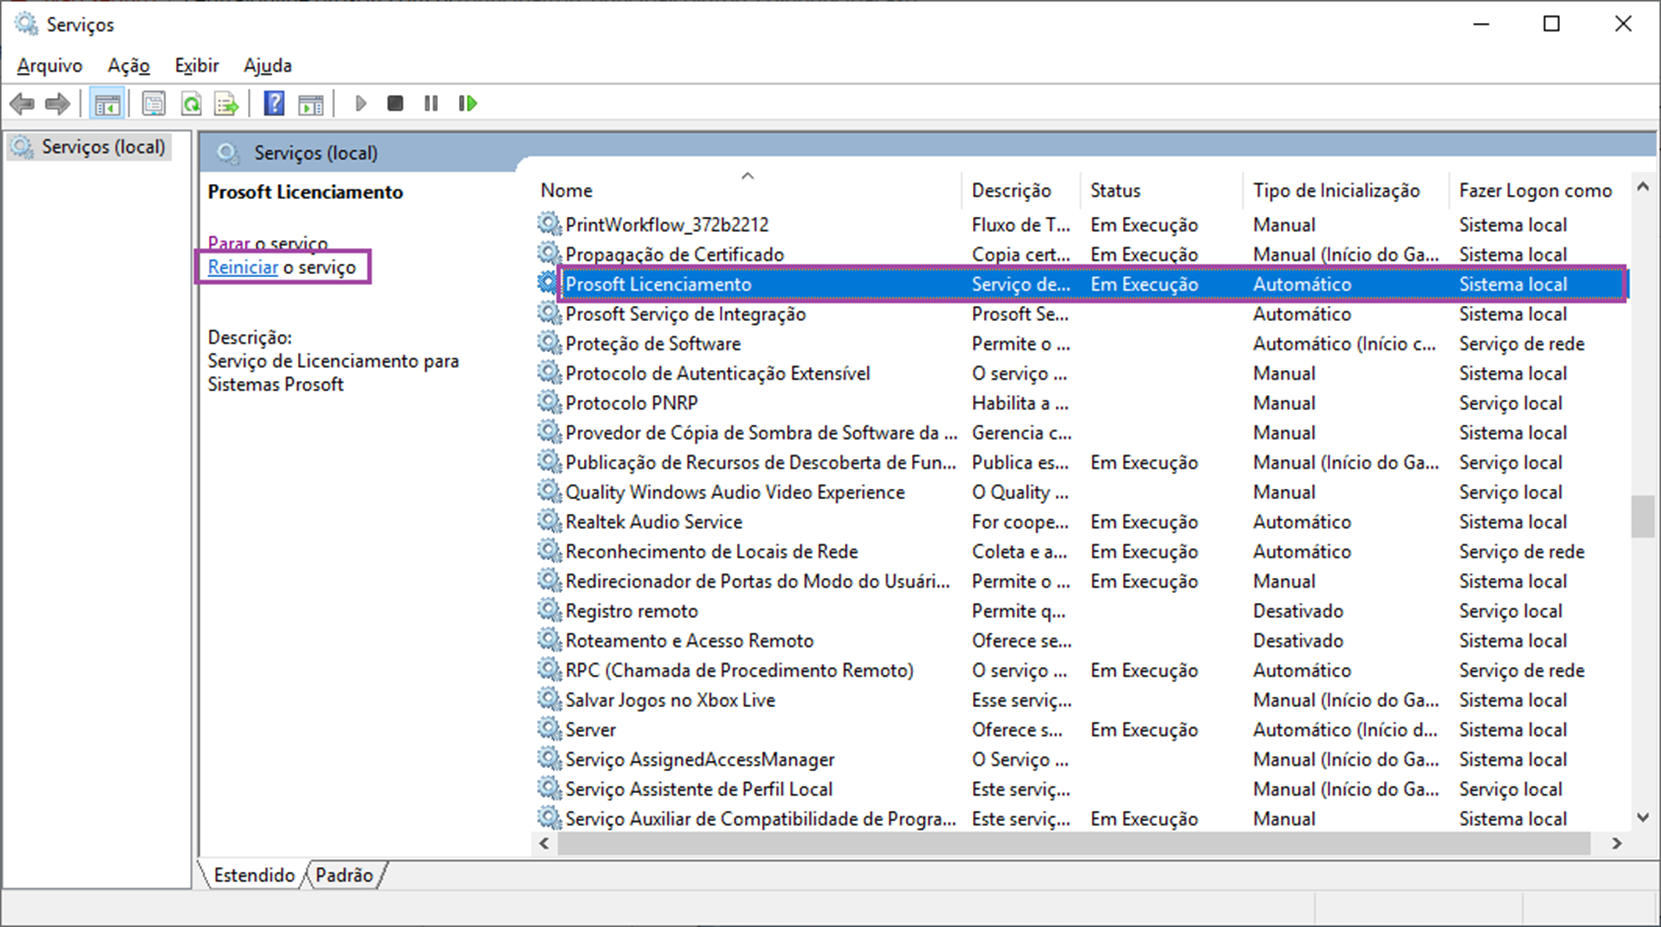Click the vertical scrollbar down arrow
Viewport: 1661px width, 927px height.
1642,817
